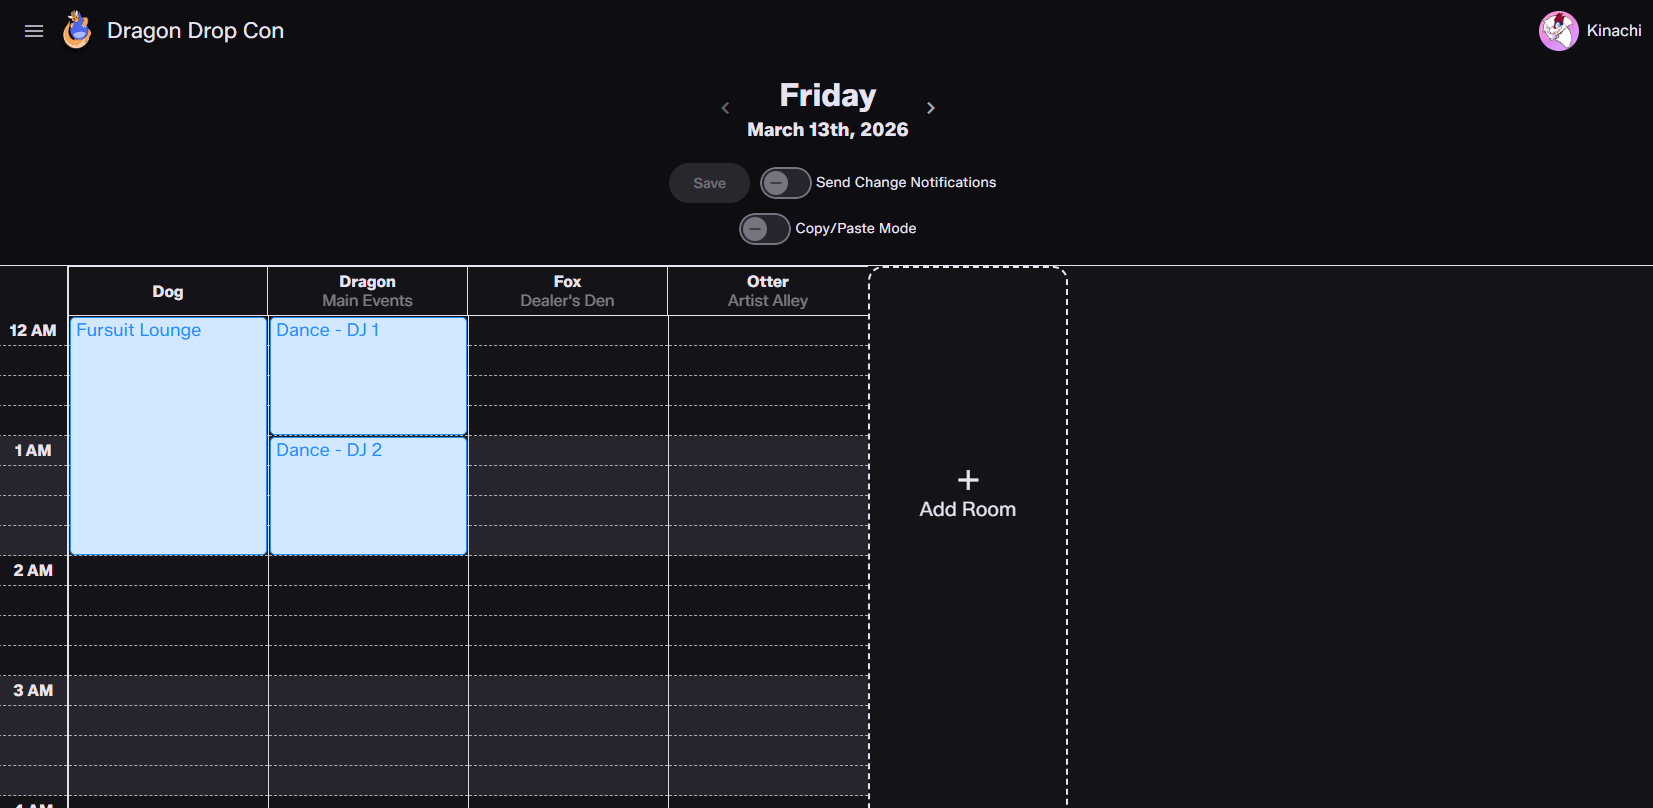Click the Kinachi username label
Image resolution: width=1653 pixels, height=808 pixels.
[x=1613, y=31]
